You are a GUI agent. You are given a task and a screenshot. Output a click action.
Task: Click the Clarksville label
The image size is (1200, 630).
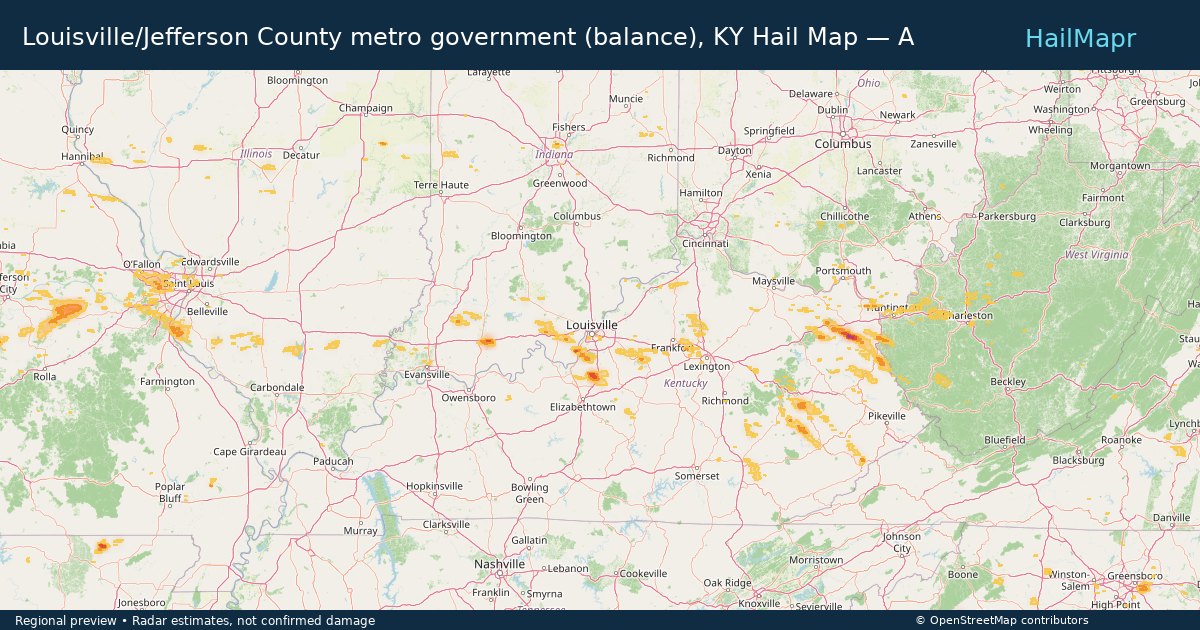(x=446, y=525)
